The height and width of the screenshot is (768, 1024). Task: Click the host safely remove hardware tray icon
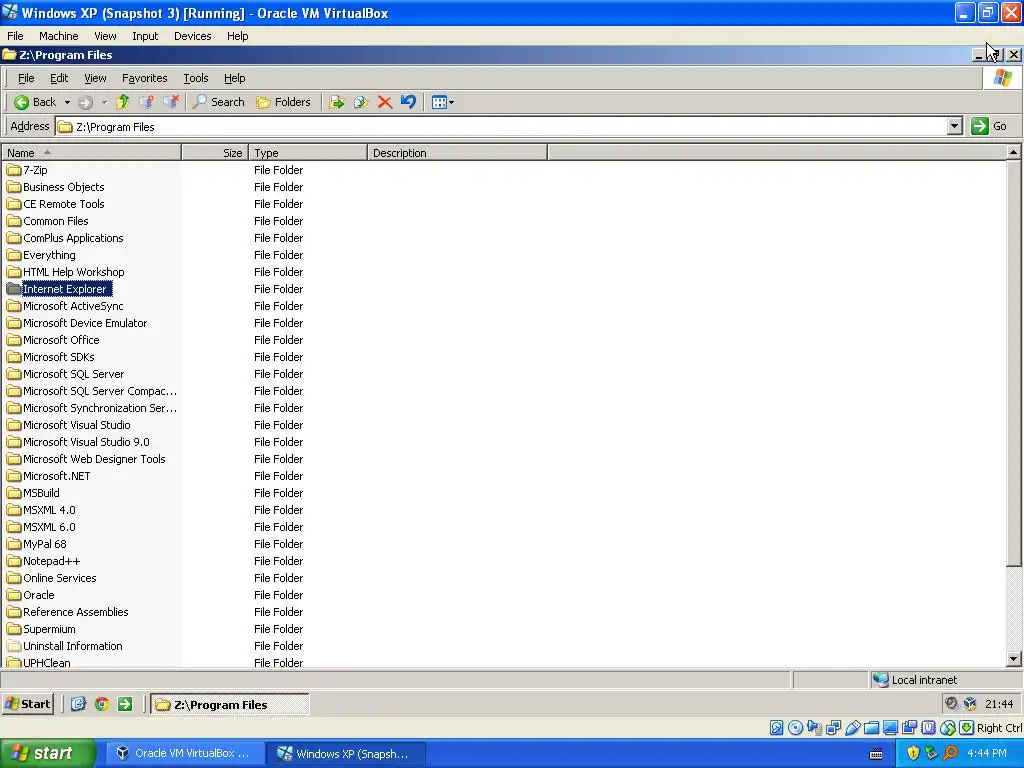(931, 753)
